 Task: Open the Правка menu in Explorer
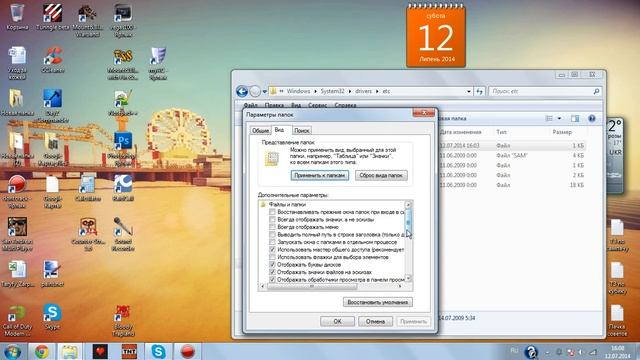coord(274,105)
